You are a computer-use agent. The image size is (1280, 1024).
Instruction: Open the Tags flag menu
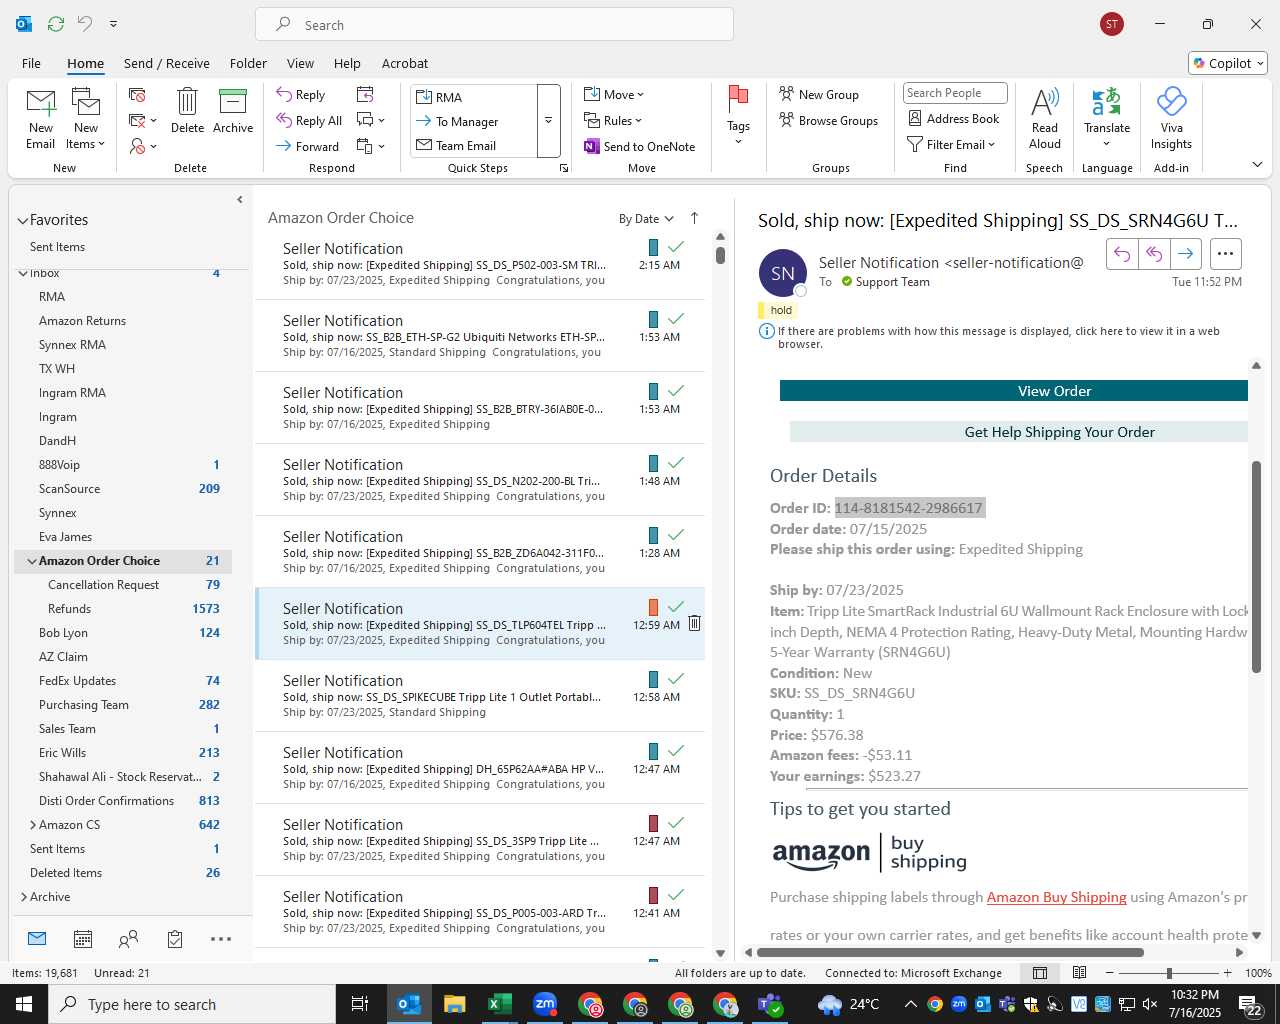tap(738, 115)
